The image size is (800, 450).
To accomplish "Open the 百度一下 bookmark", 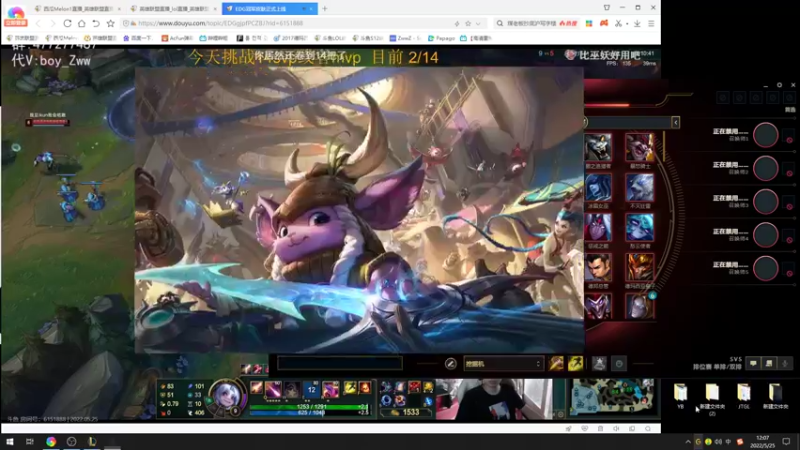I will click(139, 38).
